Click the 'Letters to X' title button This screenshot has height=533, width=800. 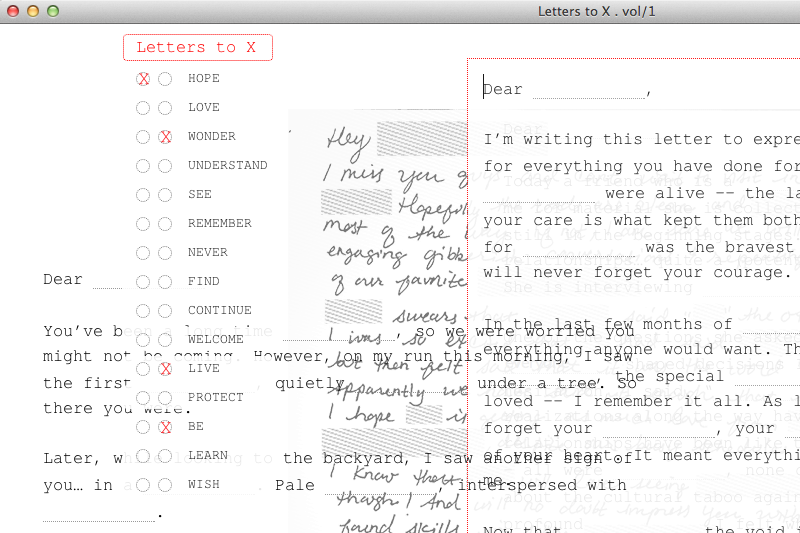[x=197, y=47]
